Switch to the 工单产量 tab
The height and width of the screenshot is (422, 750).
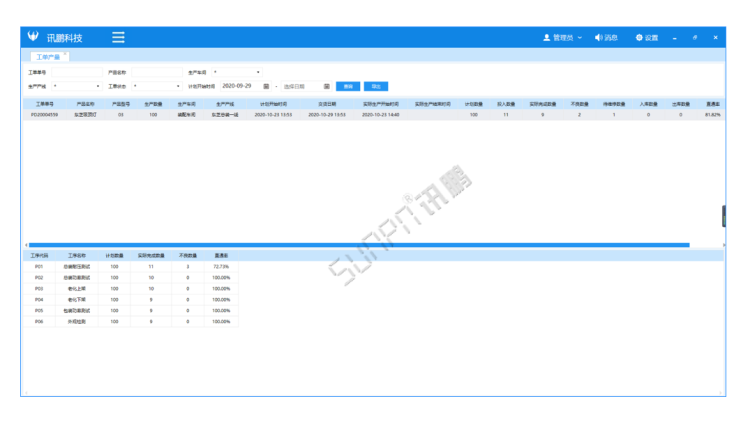click(47, 57)
